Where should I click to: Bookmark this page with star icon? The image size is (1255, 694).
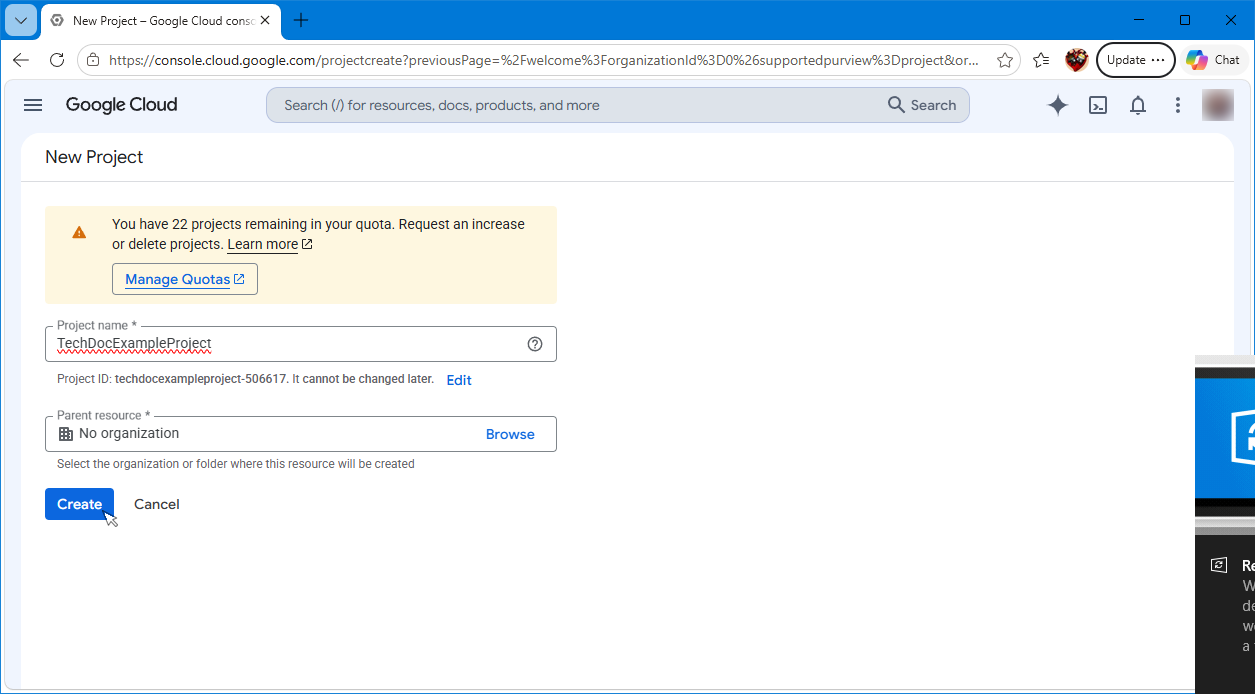1005,60
